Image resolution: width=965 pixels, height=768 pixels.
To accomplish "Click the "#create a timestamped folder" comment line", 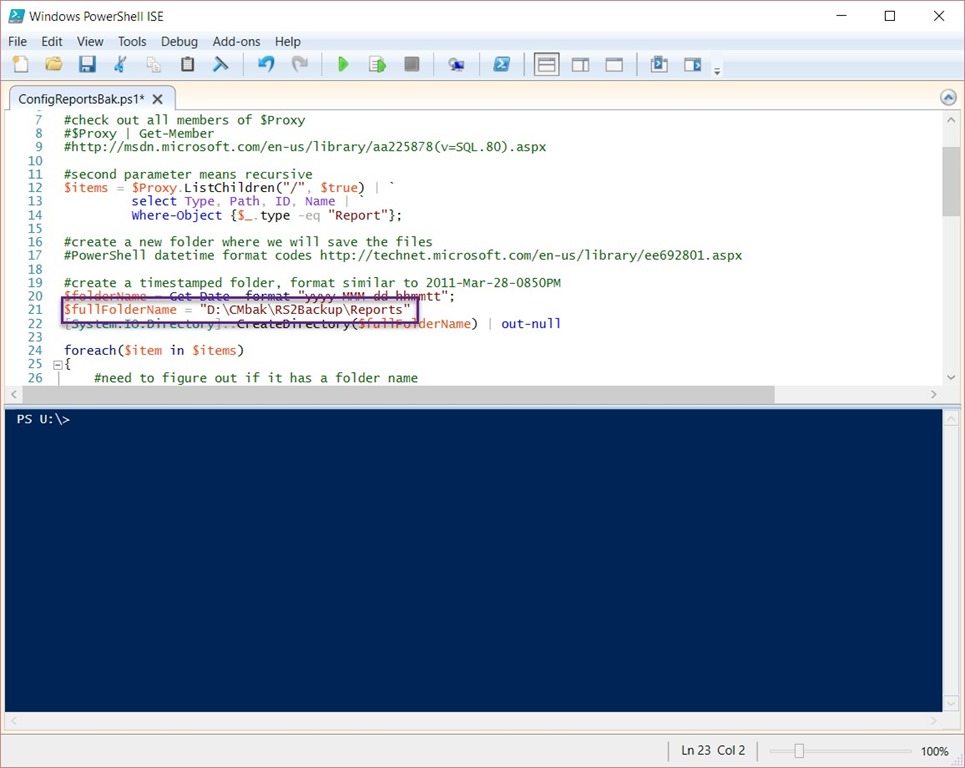I will pyautogui.click(x=312, y=283).
